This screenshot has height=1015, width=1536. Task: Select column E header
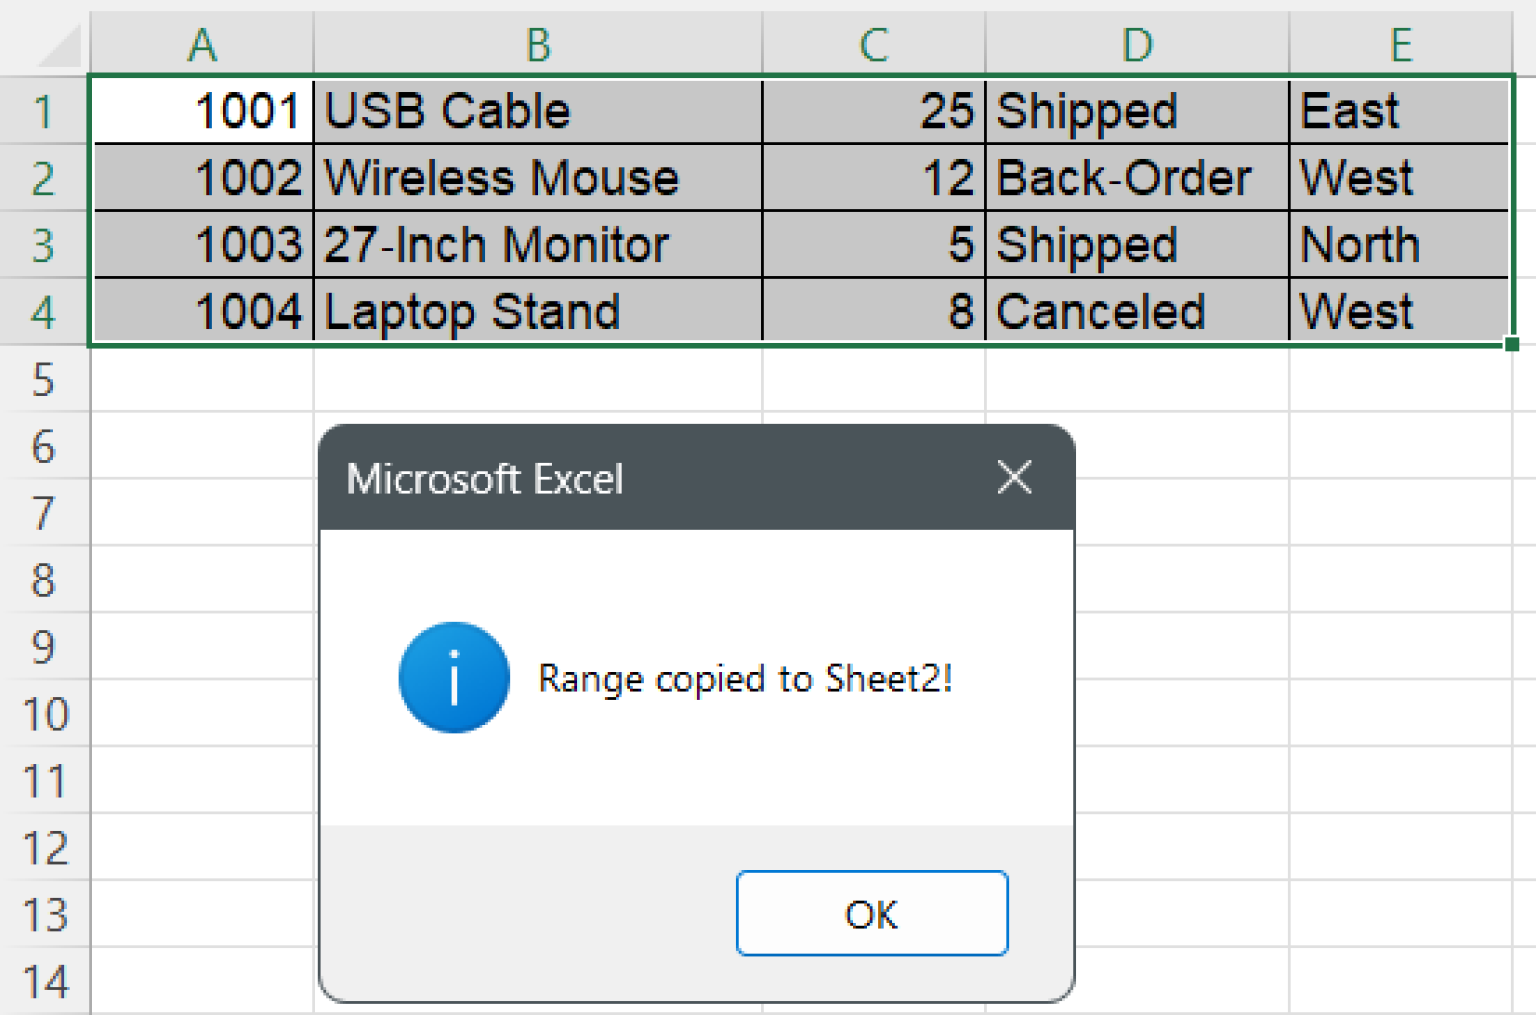1400,45
